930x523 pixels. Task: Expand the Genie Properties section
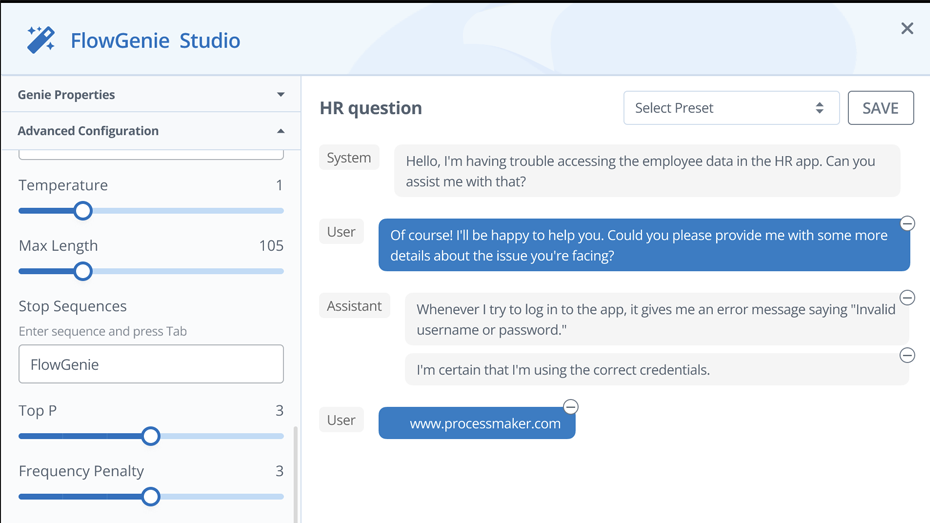[x=151, y=94]
